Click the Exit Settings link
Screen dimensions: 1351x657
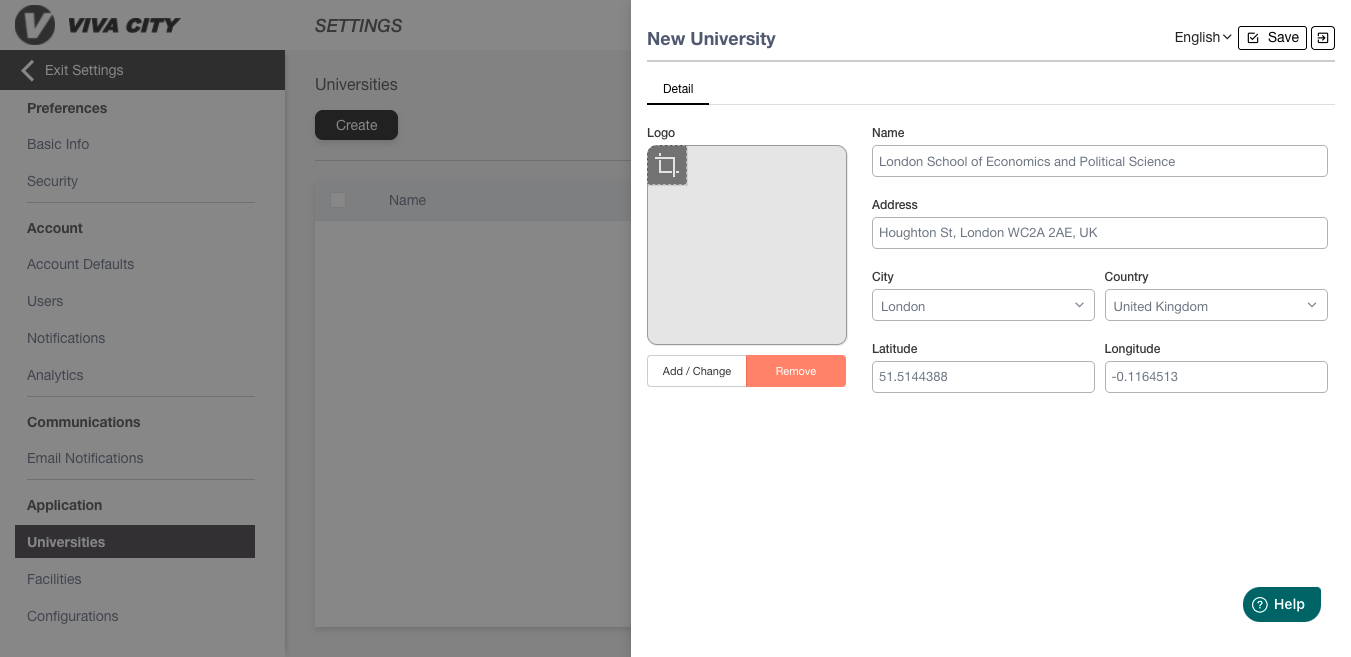point(84,70)
